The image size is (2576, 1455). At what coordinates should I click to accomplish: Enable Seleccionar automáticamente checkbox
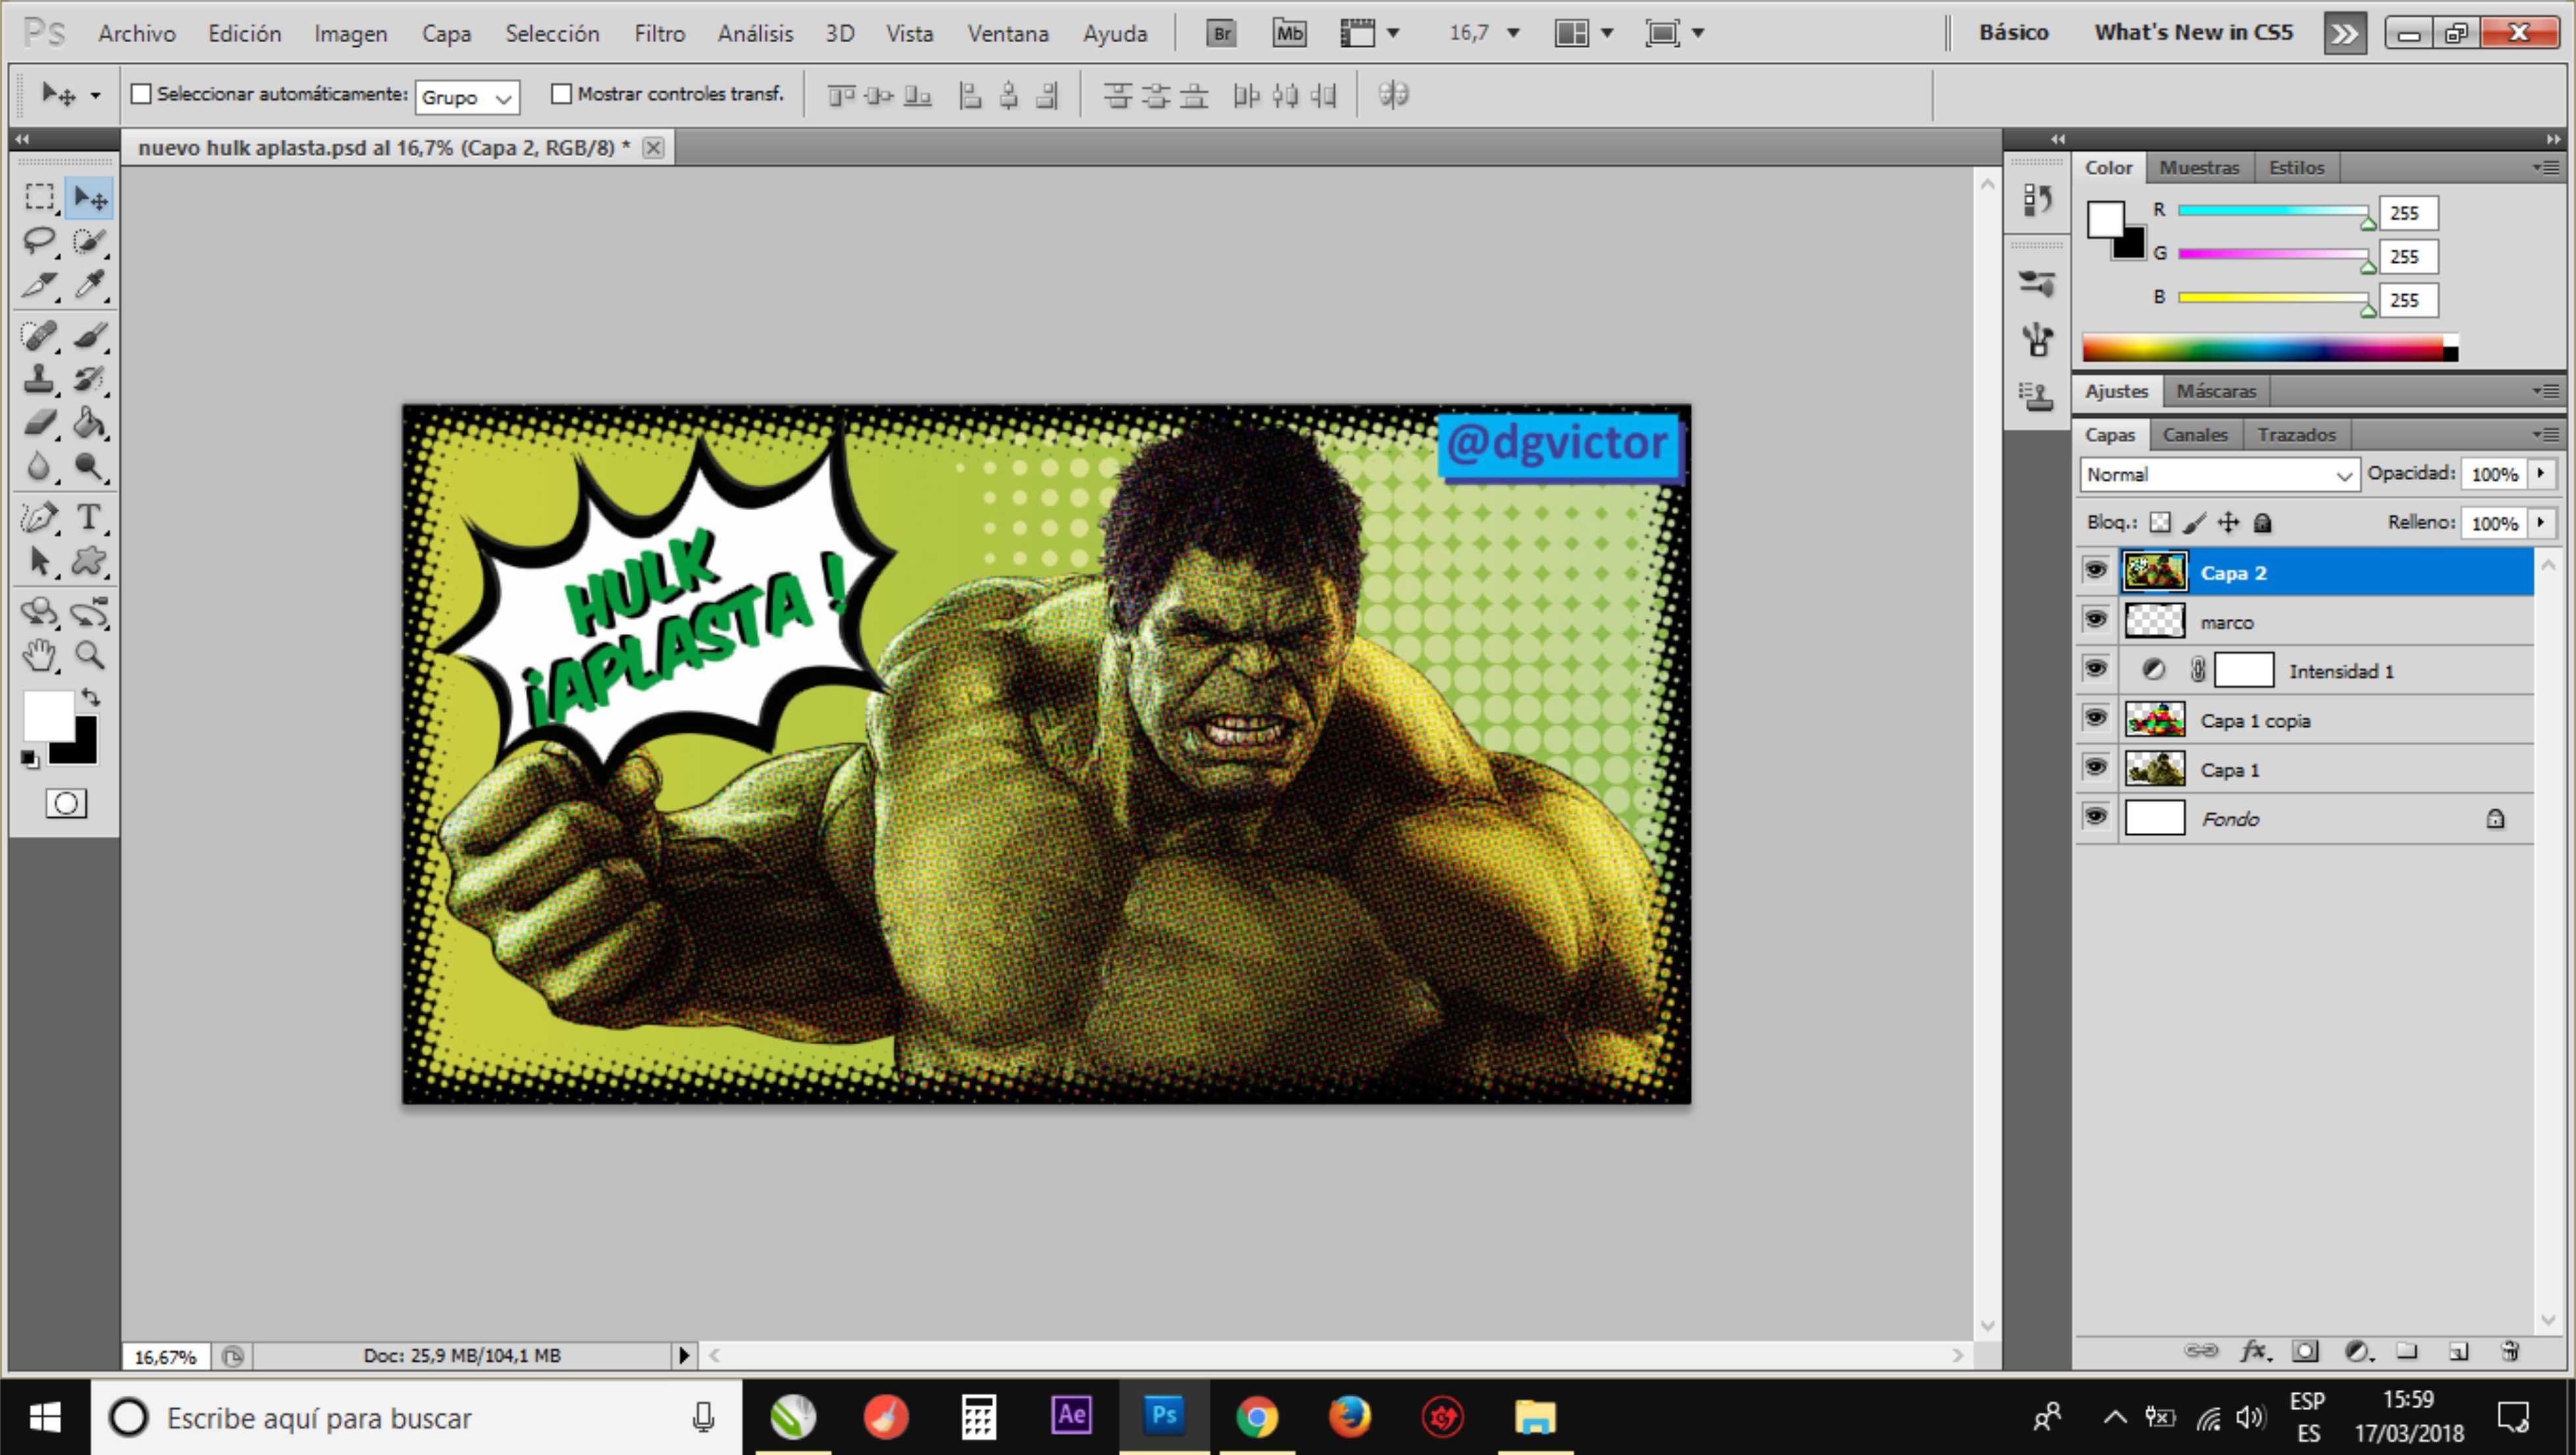point(141,94)
